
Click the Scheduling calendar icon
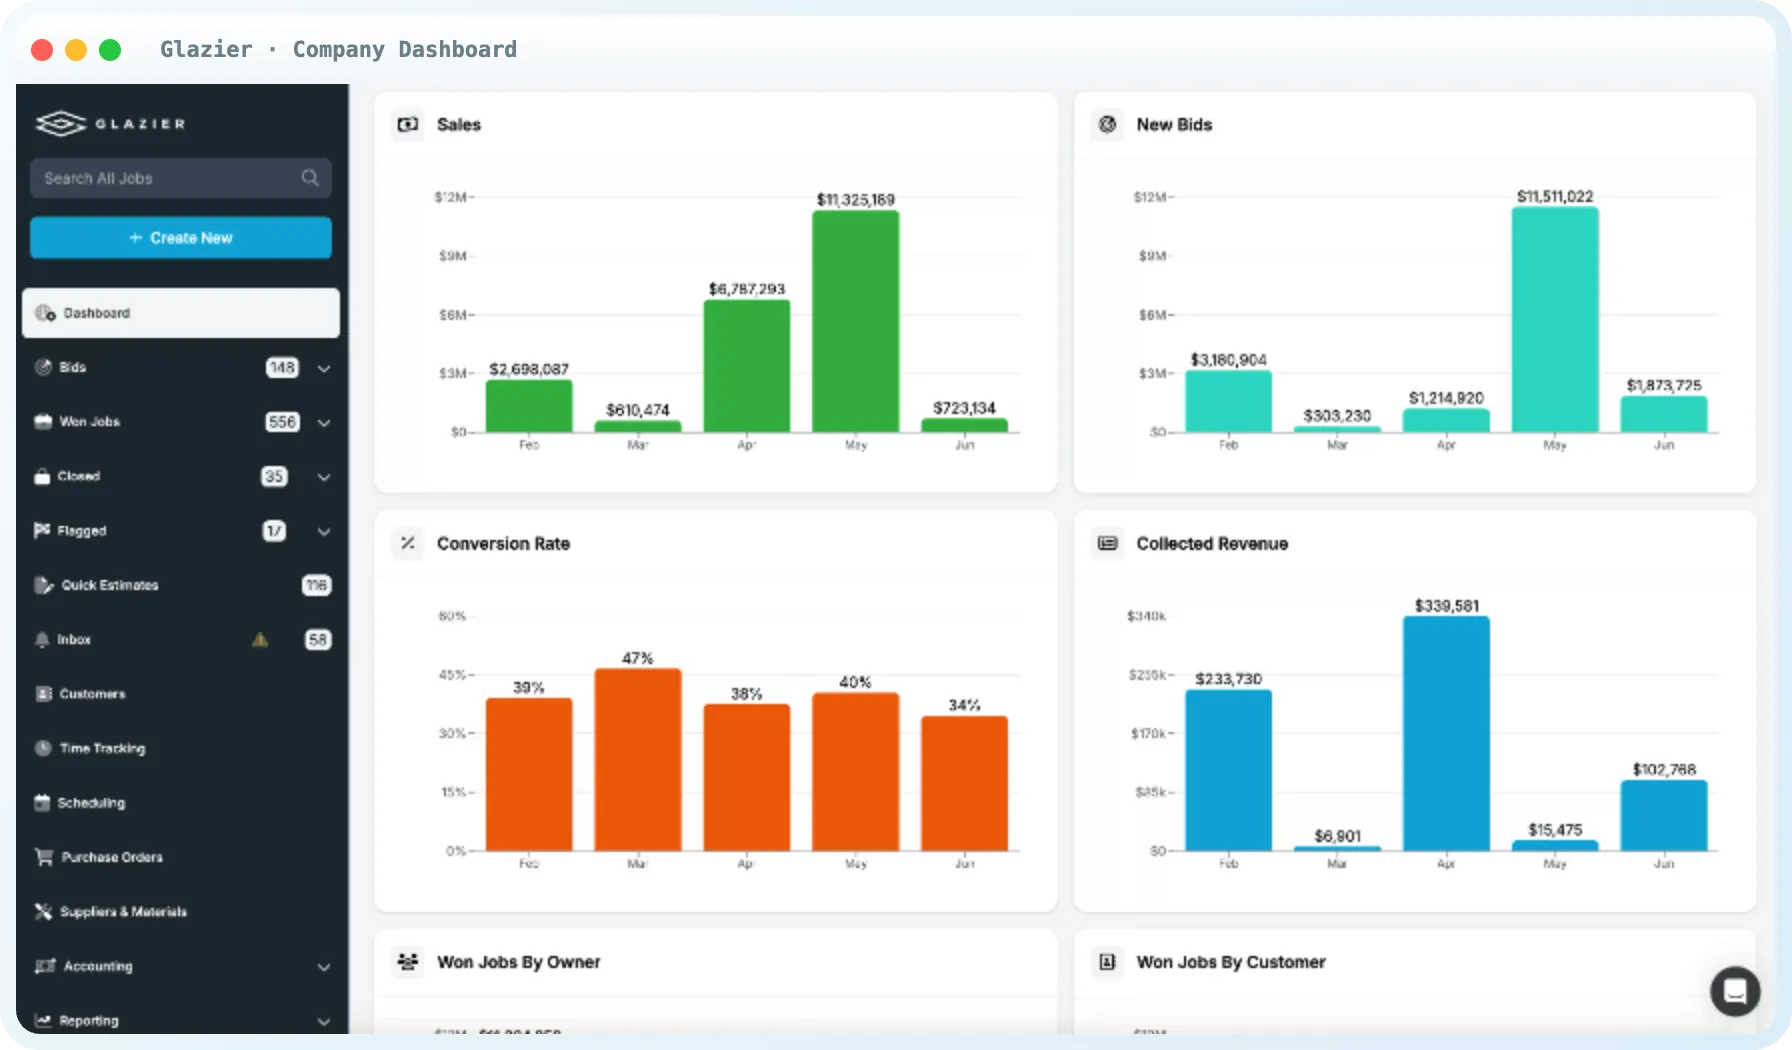click(x=42, y=802)
